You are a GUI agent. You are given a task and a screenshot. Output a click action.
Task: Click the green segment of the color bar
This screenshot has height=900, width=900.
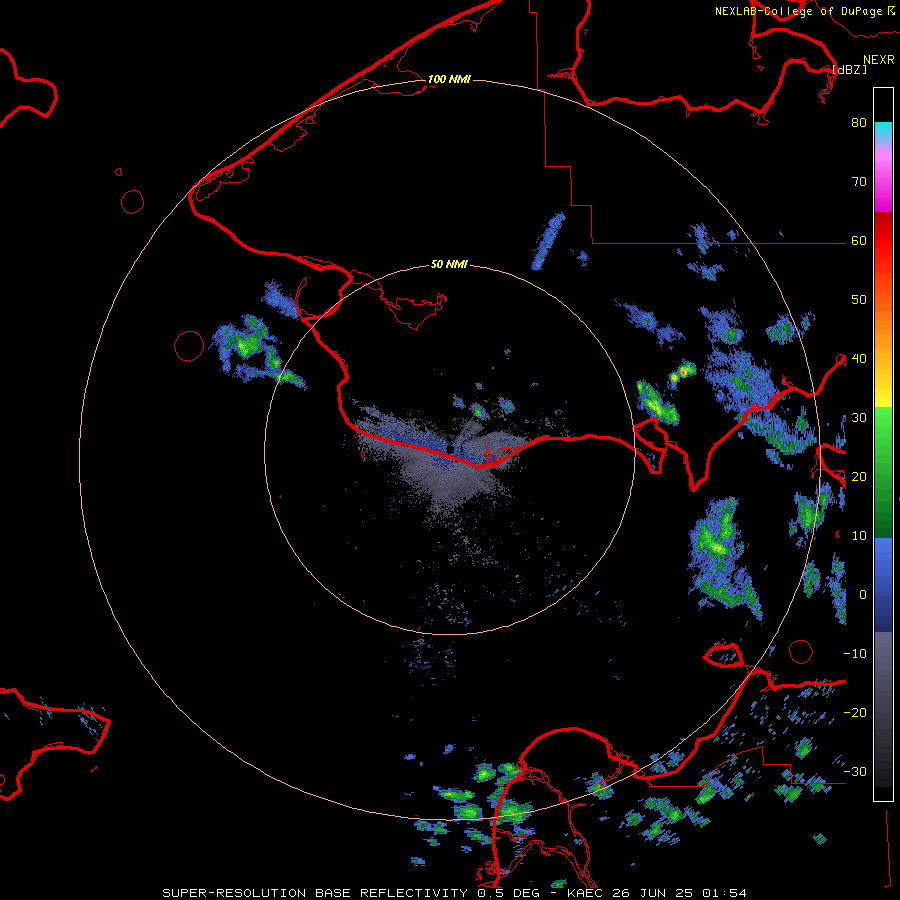[883, 472]
